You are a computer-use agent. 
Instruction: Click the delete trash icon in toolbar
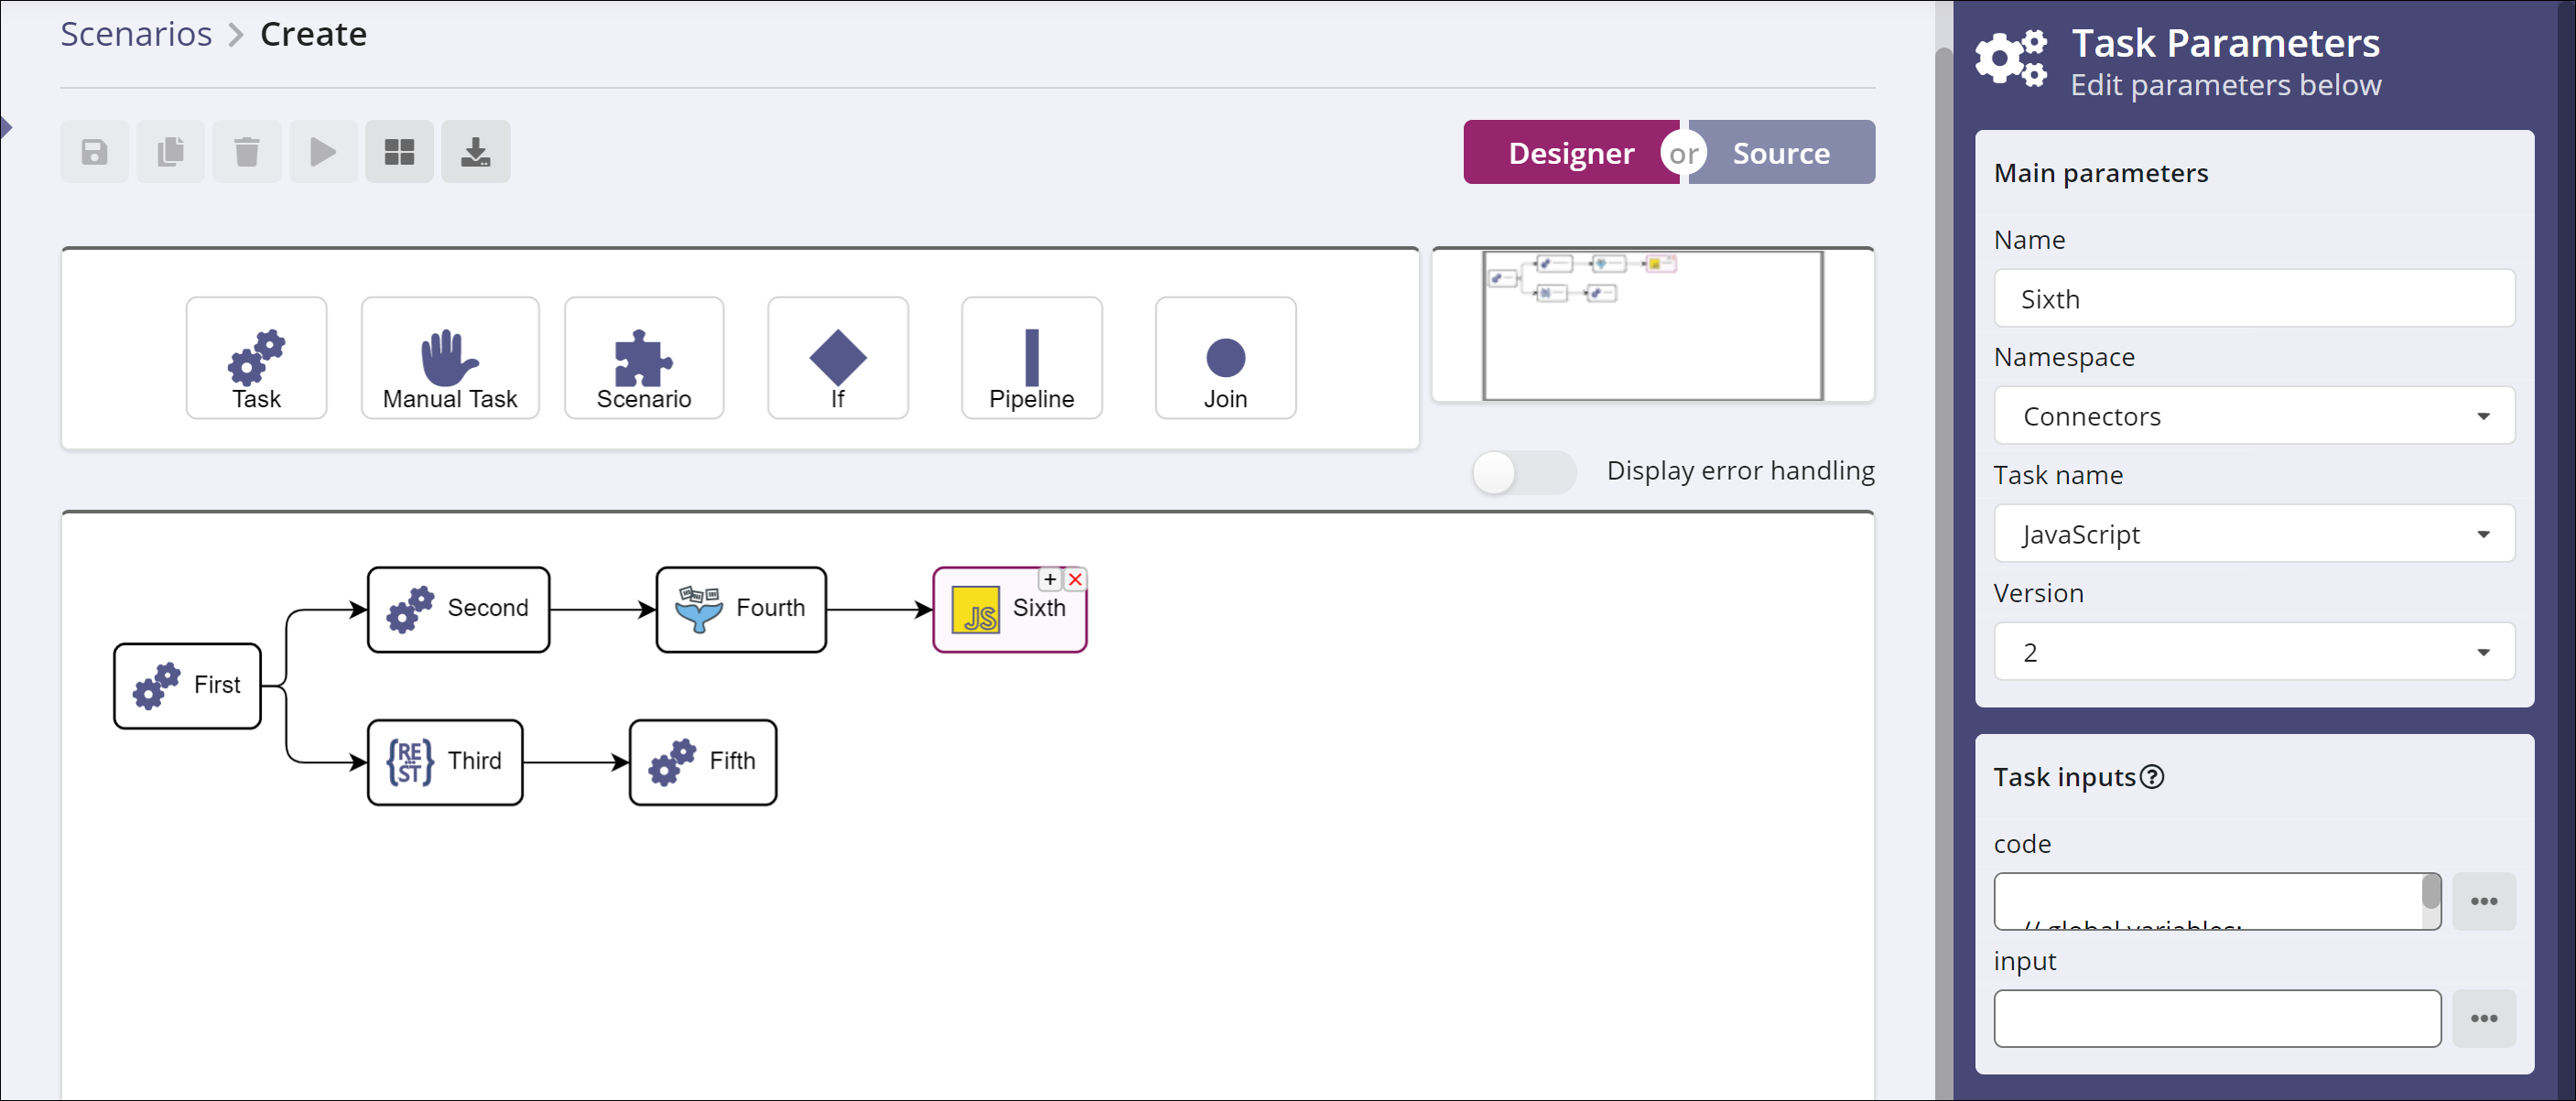click(x=248, y=153)
